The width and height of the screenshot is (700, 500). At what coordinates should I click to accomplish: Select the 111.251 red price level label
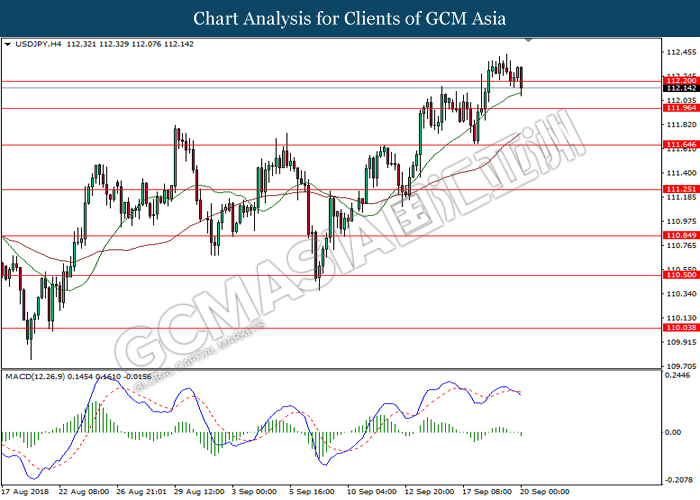point(680,189)
